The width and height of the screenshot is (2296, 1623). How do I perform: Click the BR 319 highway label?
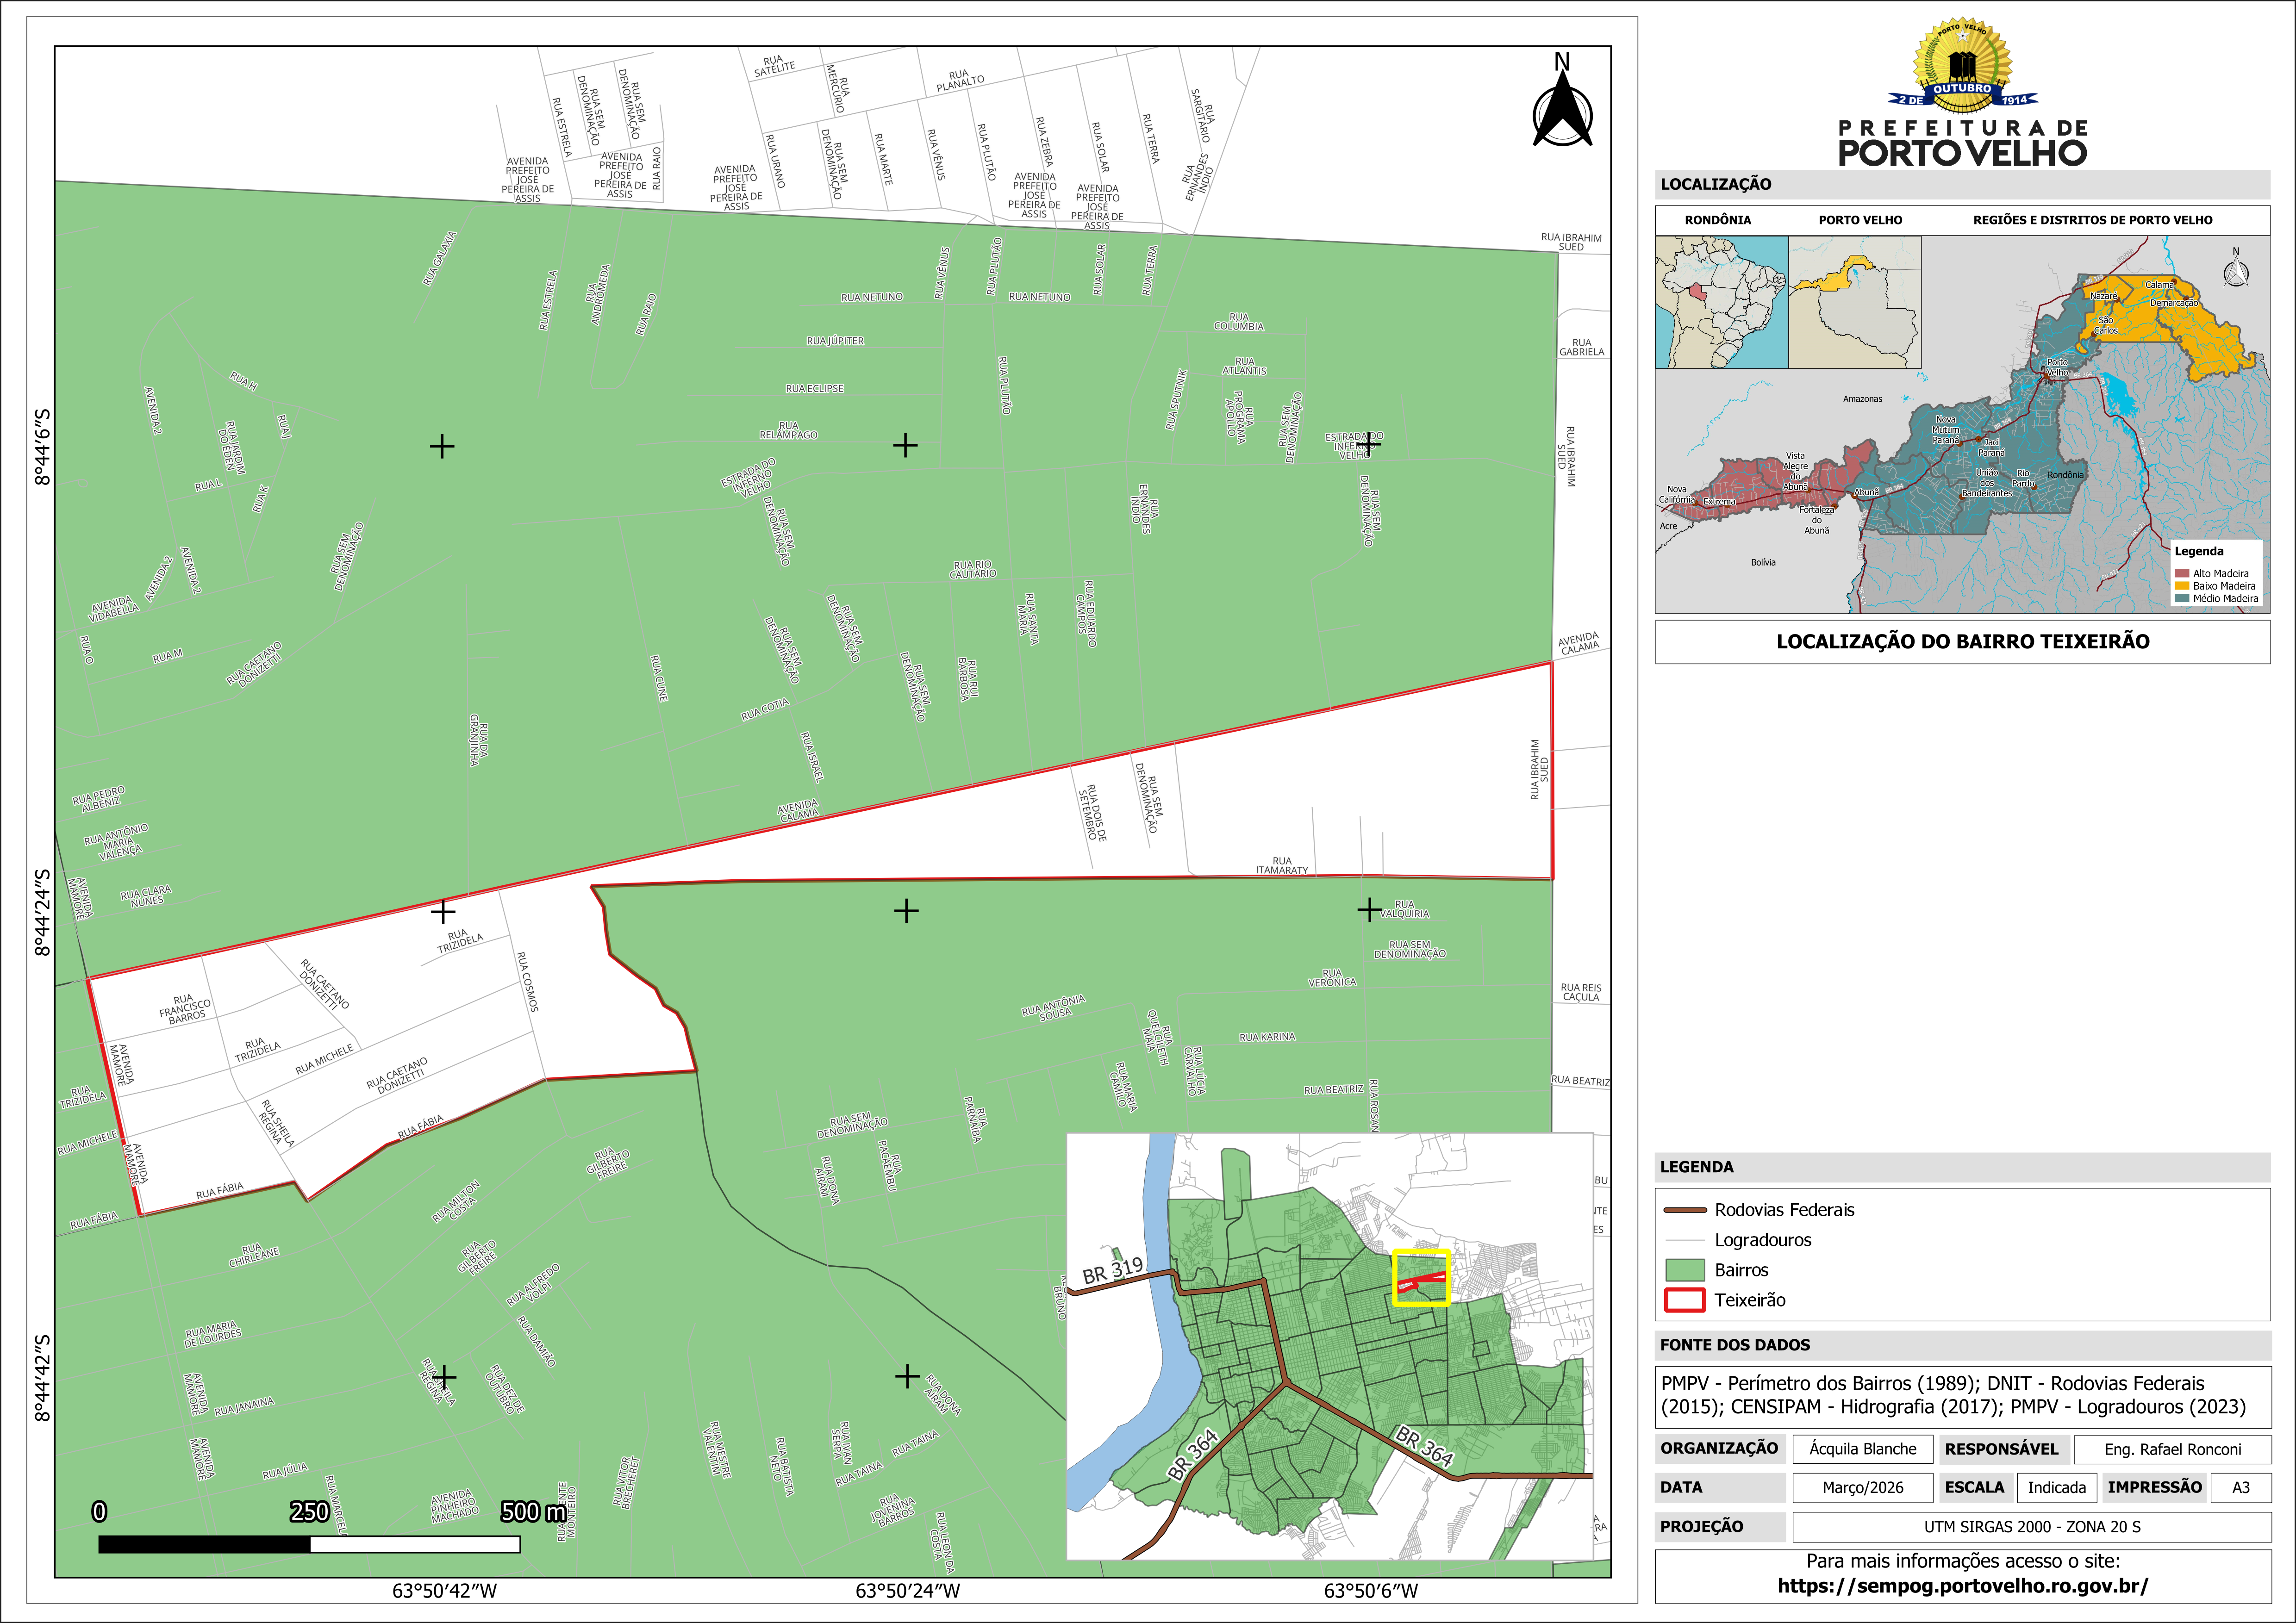(1112, 1270)
